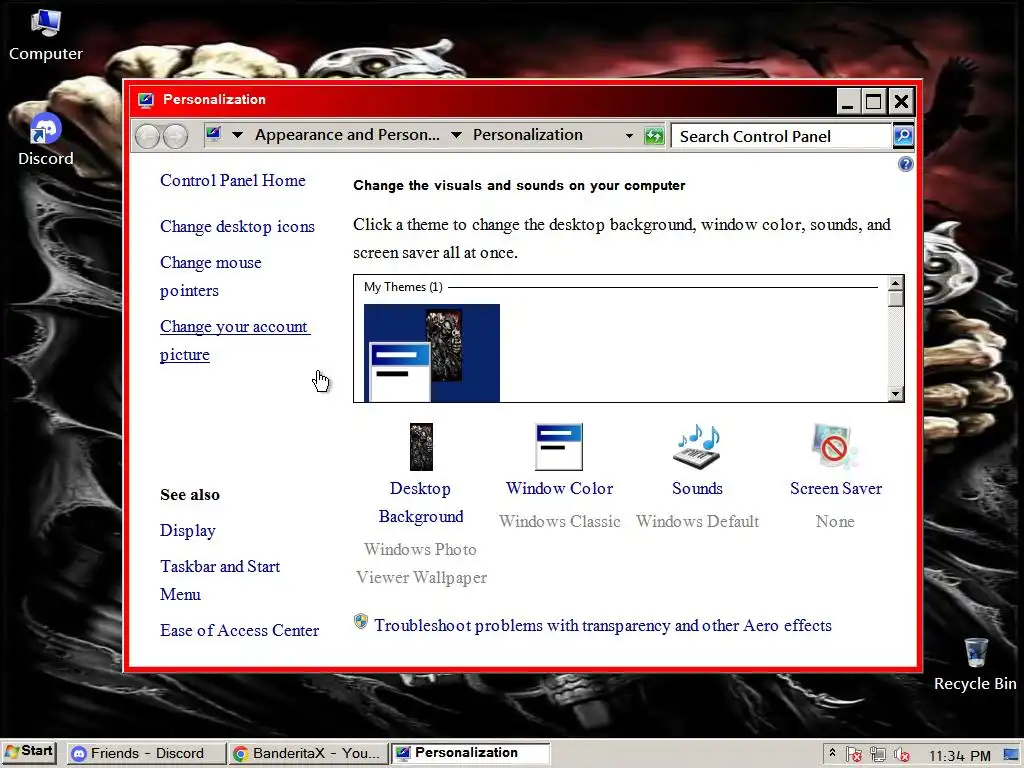Click Personalization breadcrumb in address bar
Image resolution: width=1024 pixels, height=768 pixels.
pos(528,135)
